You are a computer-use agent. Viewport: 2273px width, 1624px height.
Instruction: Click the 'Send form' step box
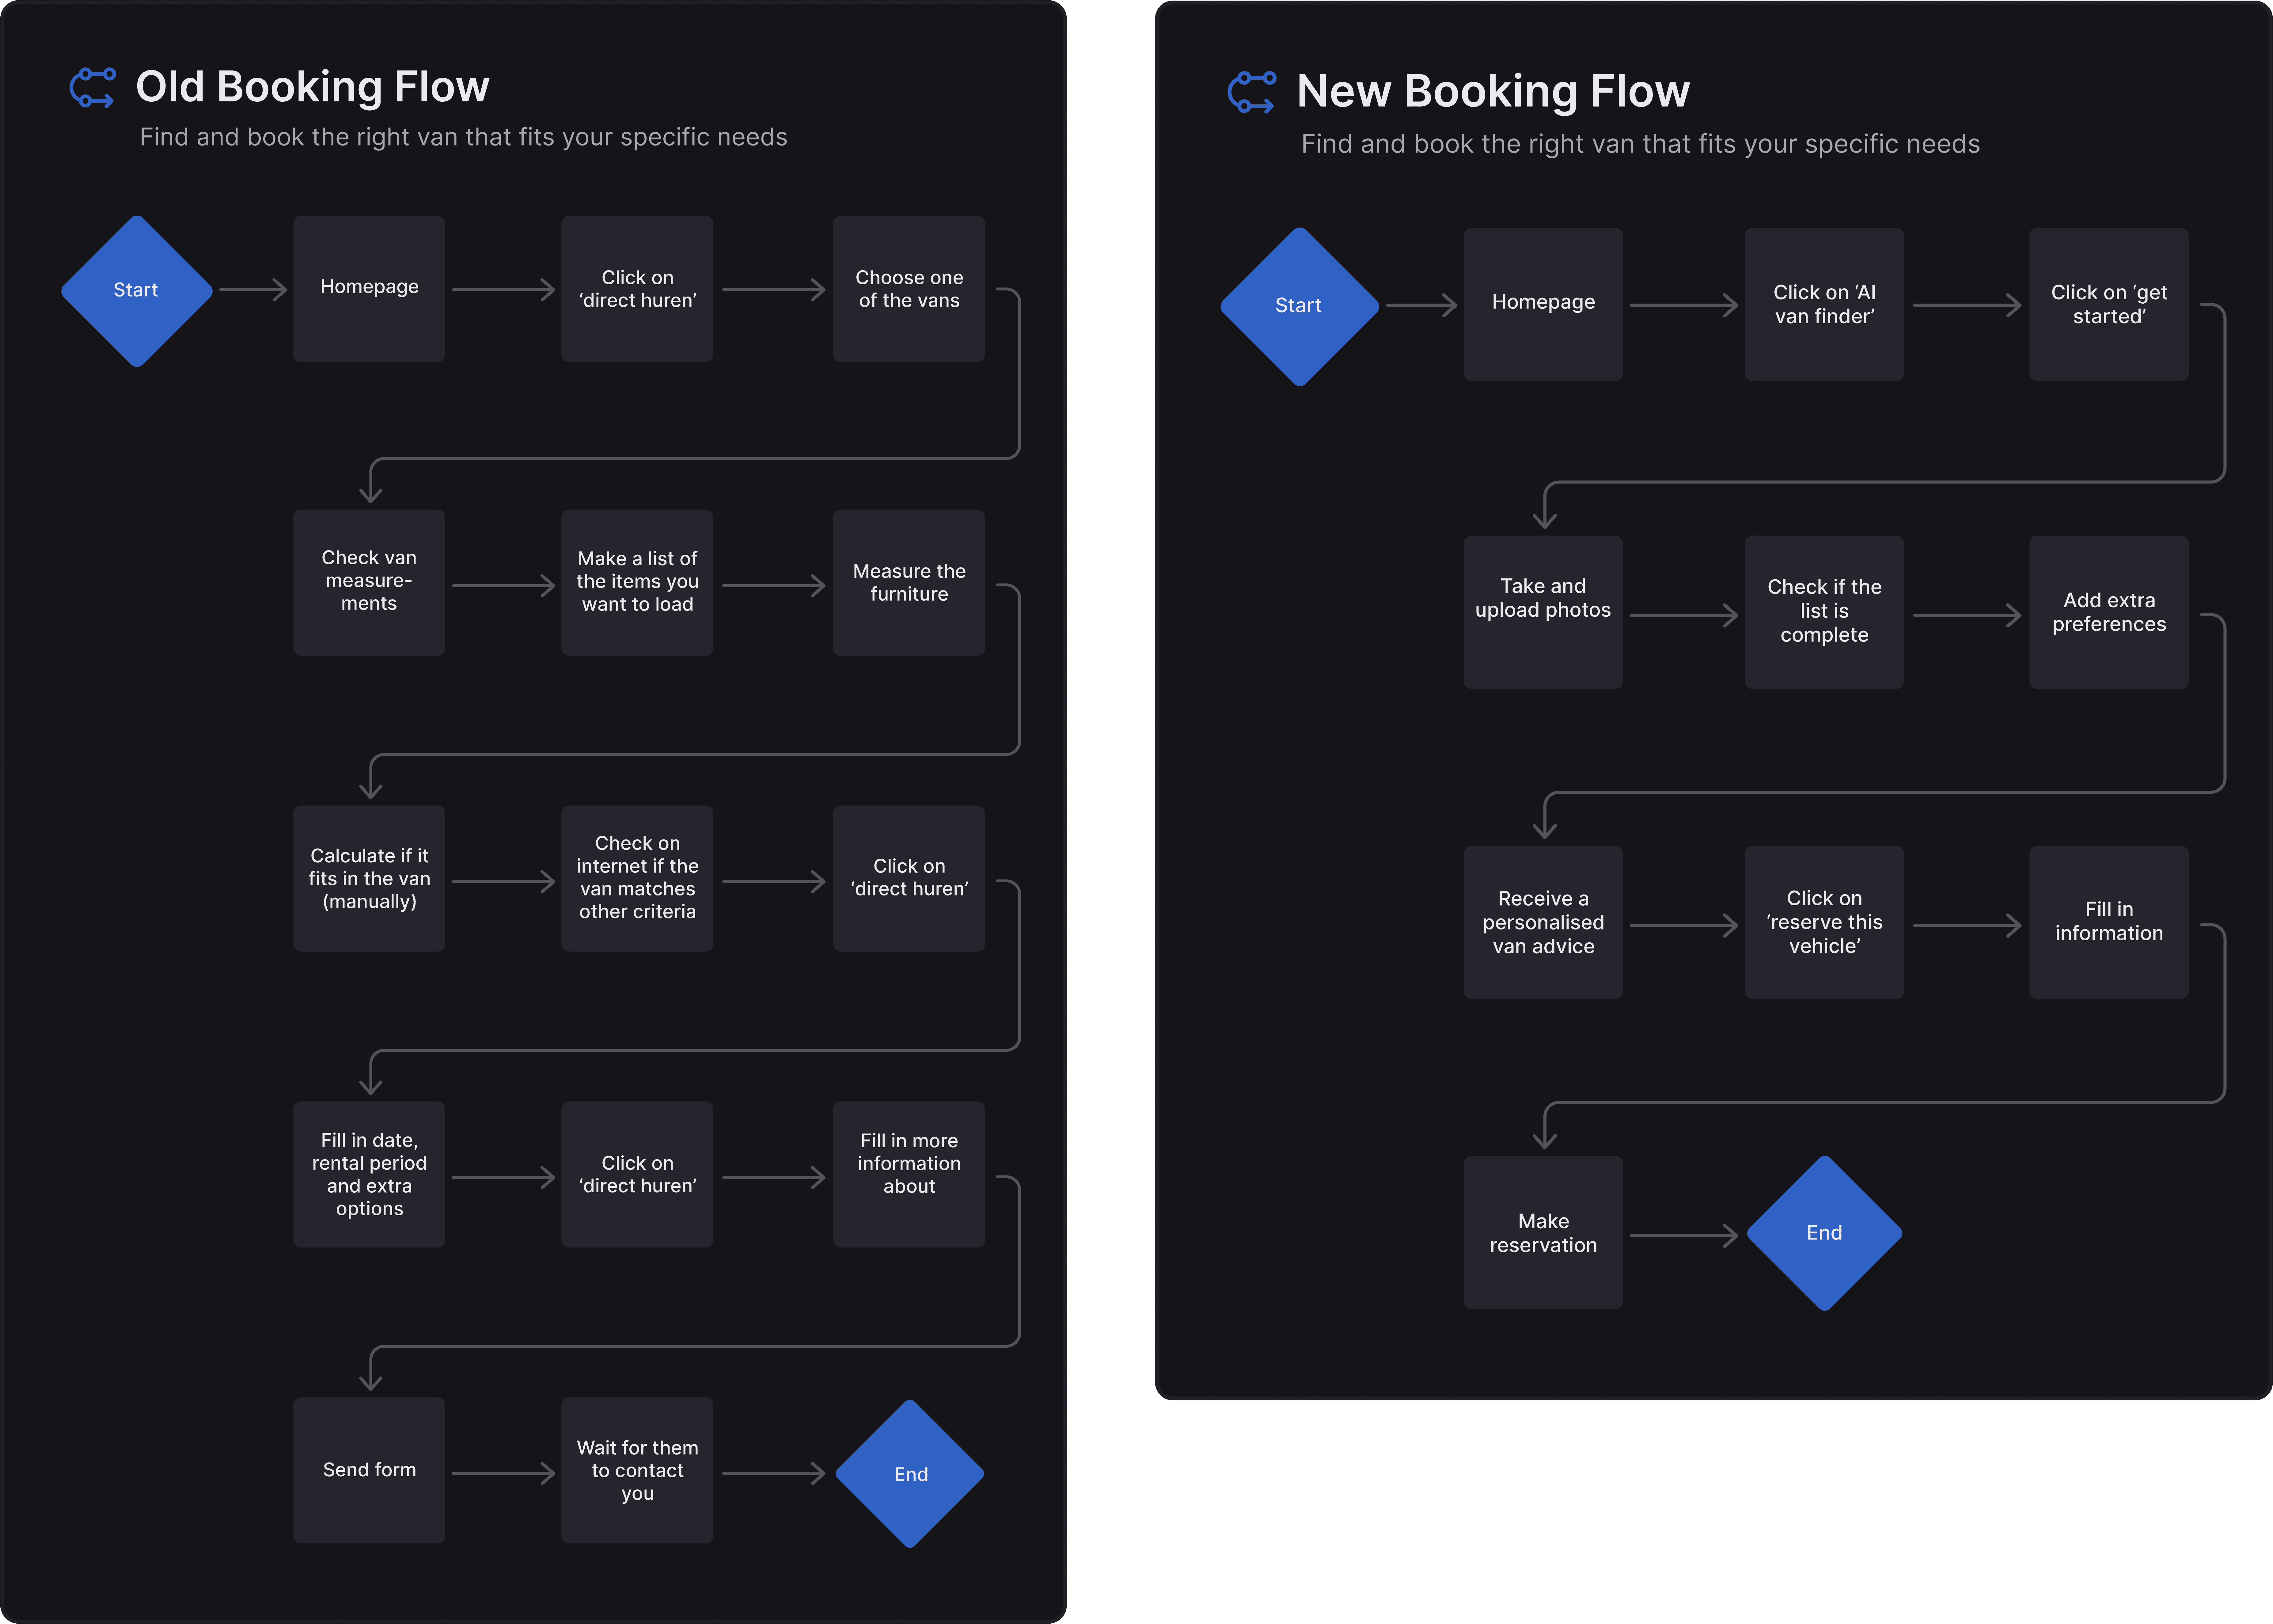tap(369, 1470)
